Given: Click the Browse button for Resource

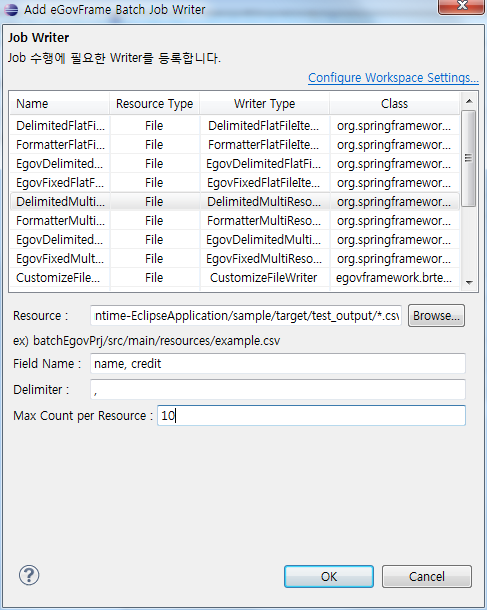Looking at the screenshot, I should tap(436, 316).
